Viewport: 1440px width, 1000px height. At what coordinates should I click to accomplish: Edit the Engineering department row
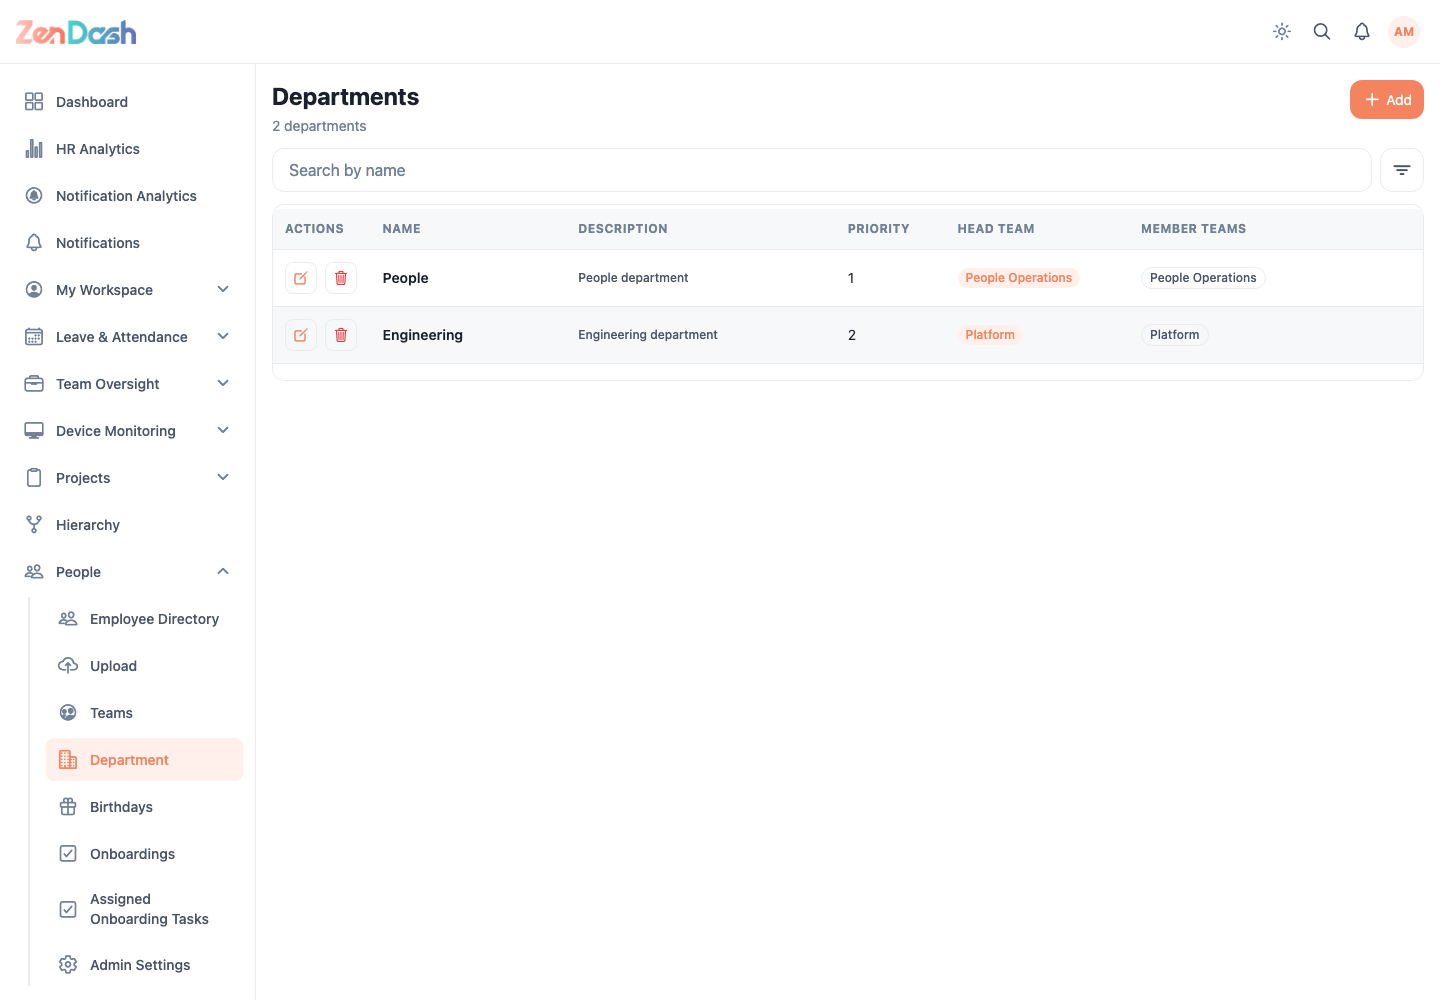coord(301,335)
